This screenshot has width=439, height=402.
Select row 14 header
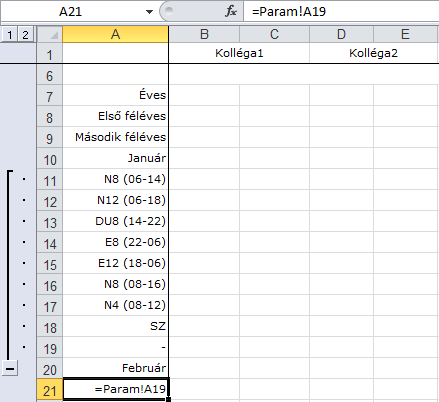[50, 243]
